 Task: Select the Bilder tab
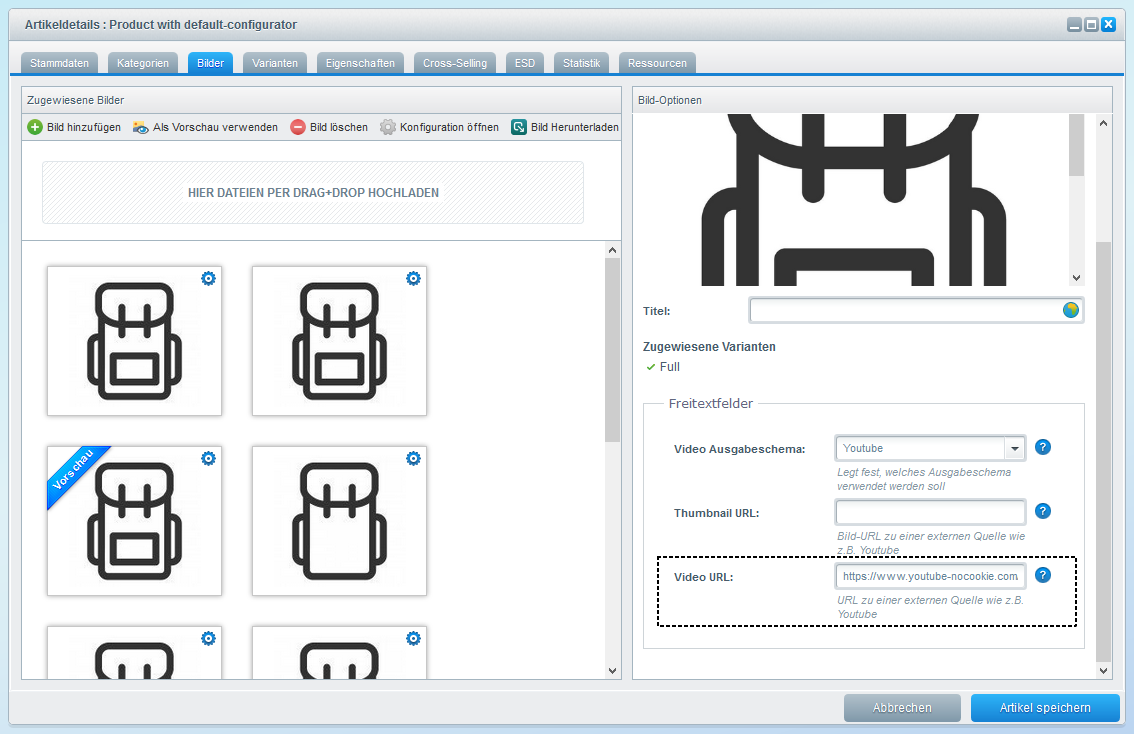[x=210, y=63]
